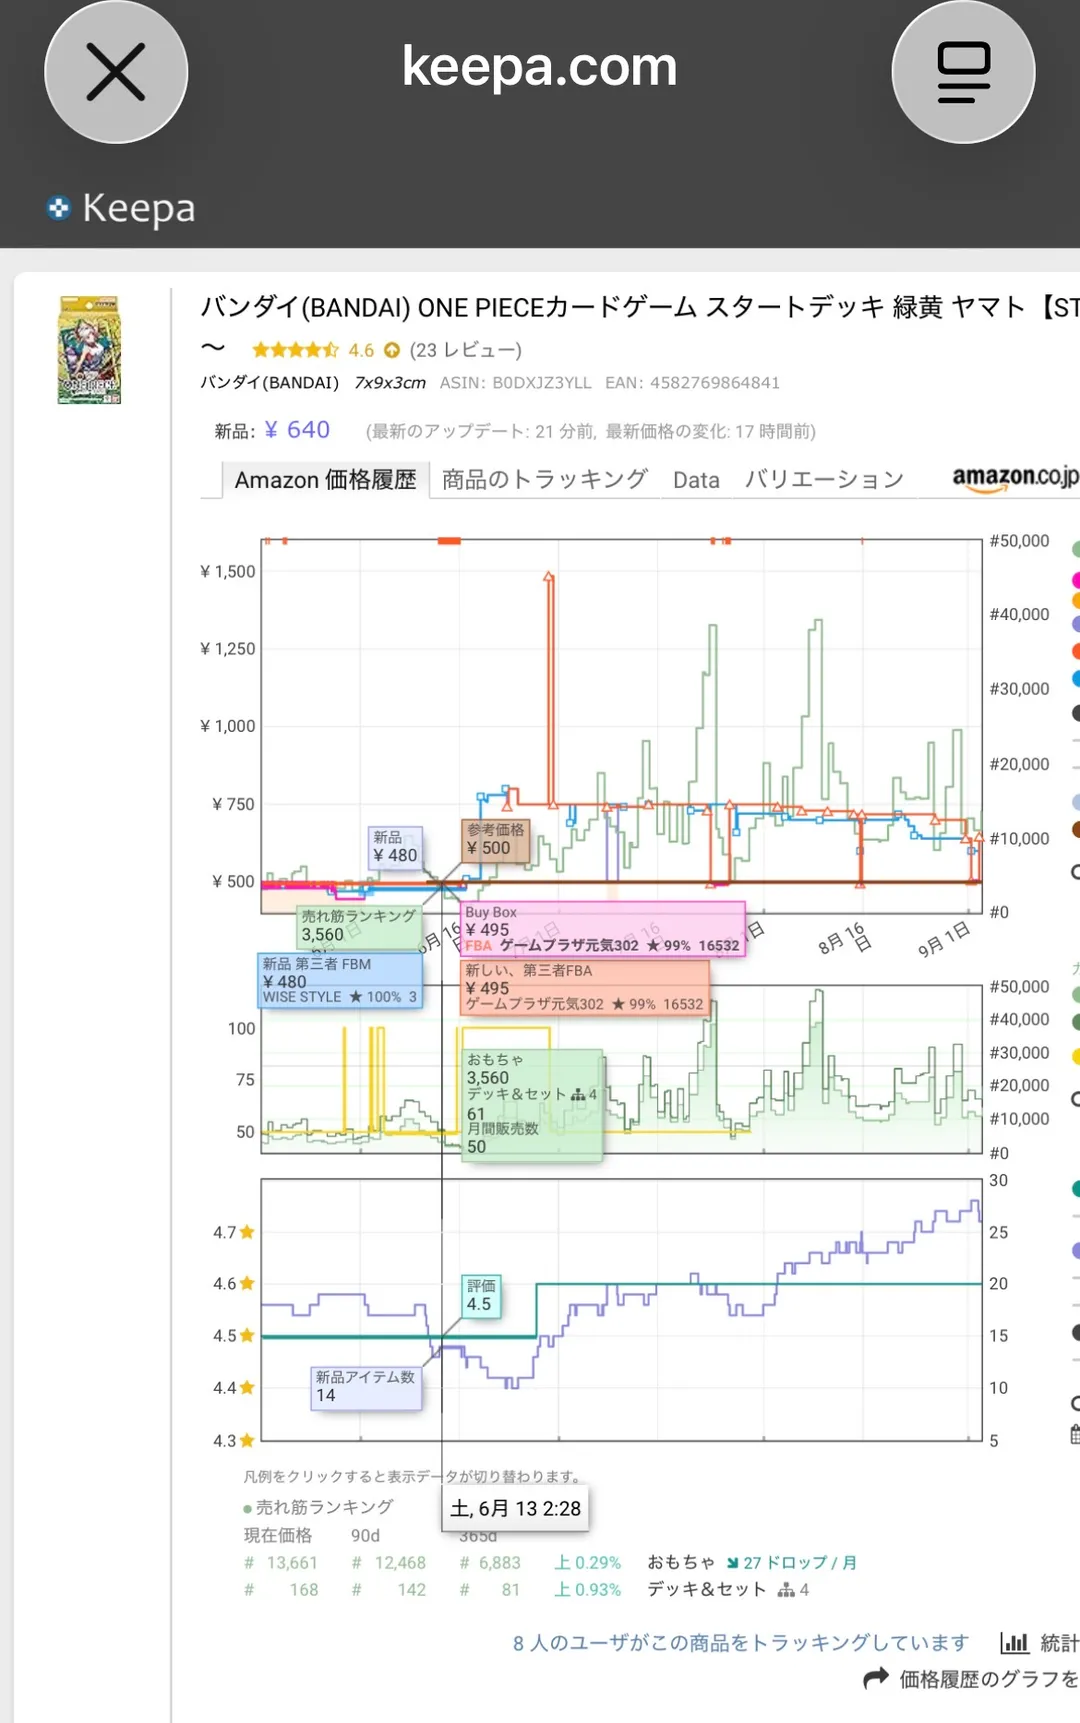This screenshot has width=1080, height=1723.
Task: Switch to the 商品のトラッキング tab
Action: tap(545, 480)
